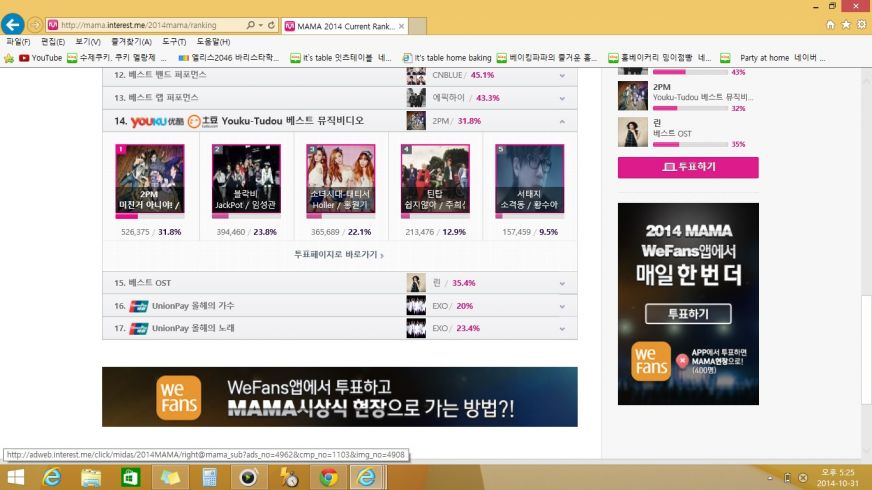Select the 블락비 JackPot thumbnail
The height and width of the screenshot is (490, 872).
tap(246, 179)
